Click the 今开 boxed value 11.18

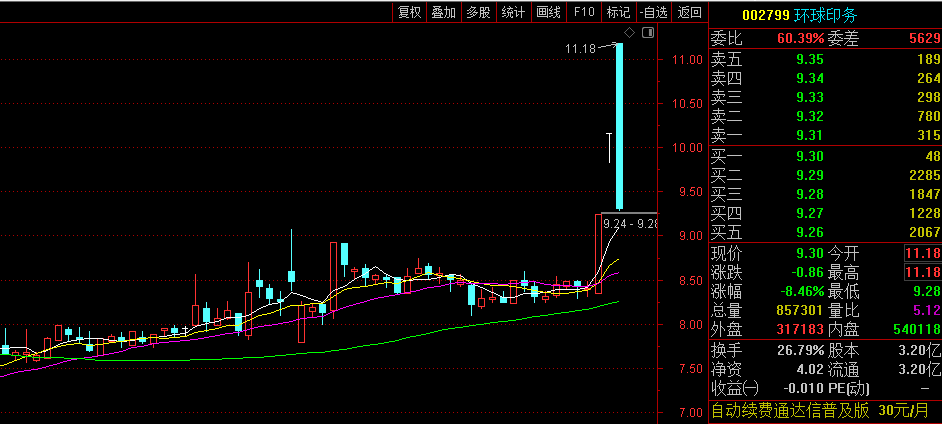tap(922, 253)
